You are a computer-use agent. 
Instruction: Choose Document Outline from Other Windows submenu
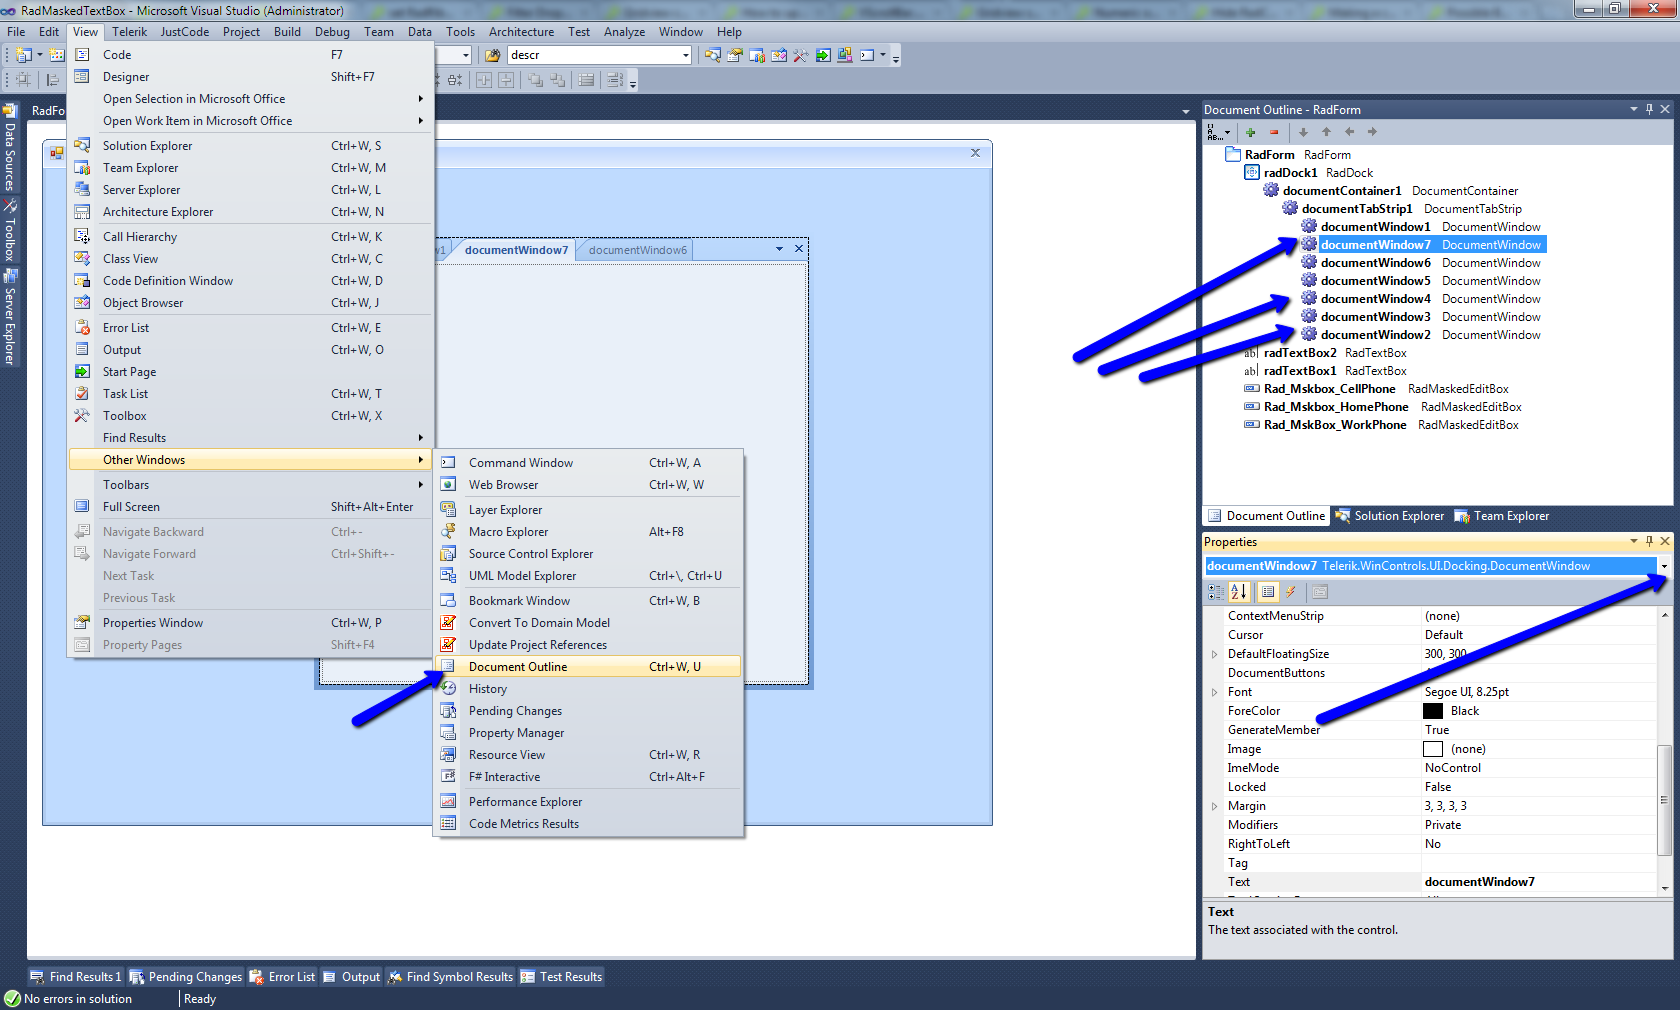pyautogui.click(x=589, y=667)
